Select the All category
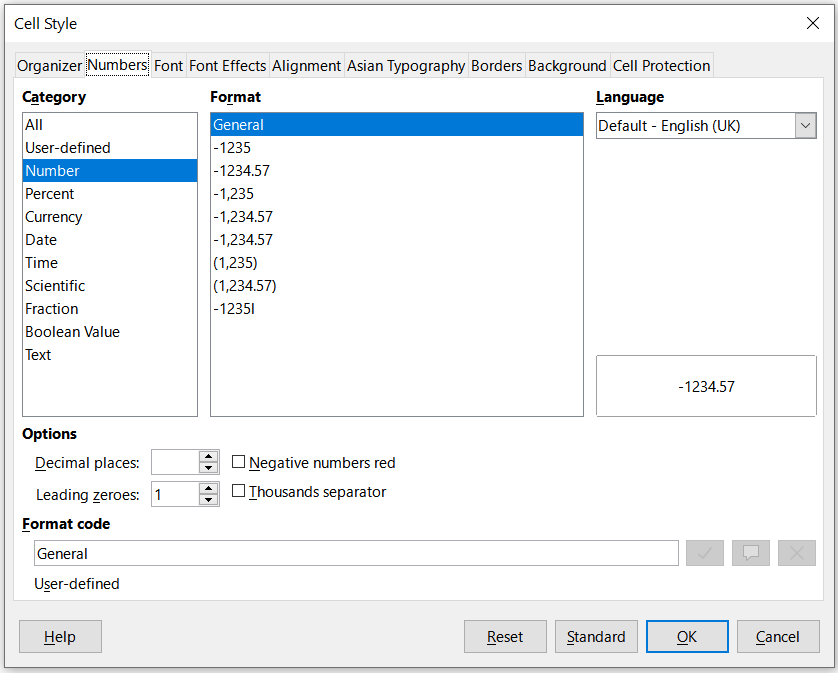 (110, 125)
